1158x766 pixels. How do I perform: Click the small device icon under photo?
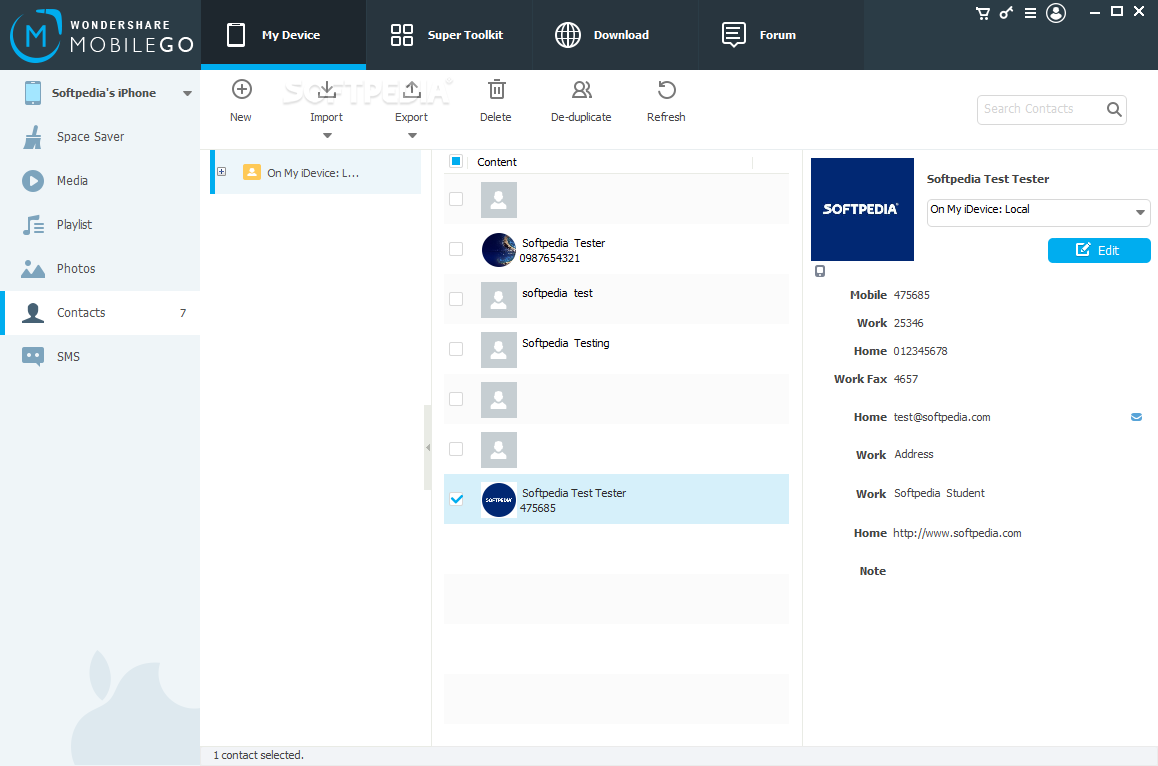pyautogui.click(x=820, y=271)
